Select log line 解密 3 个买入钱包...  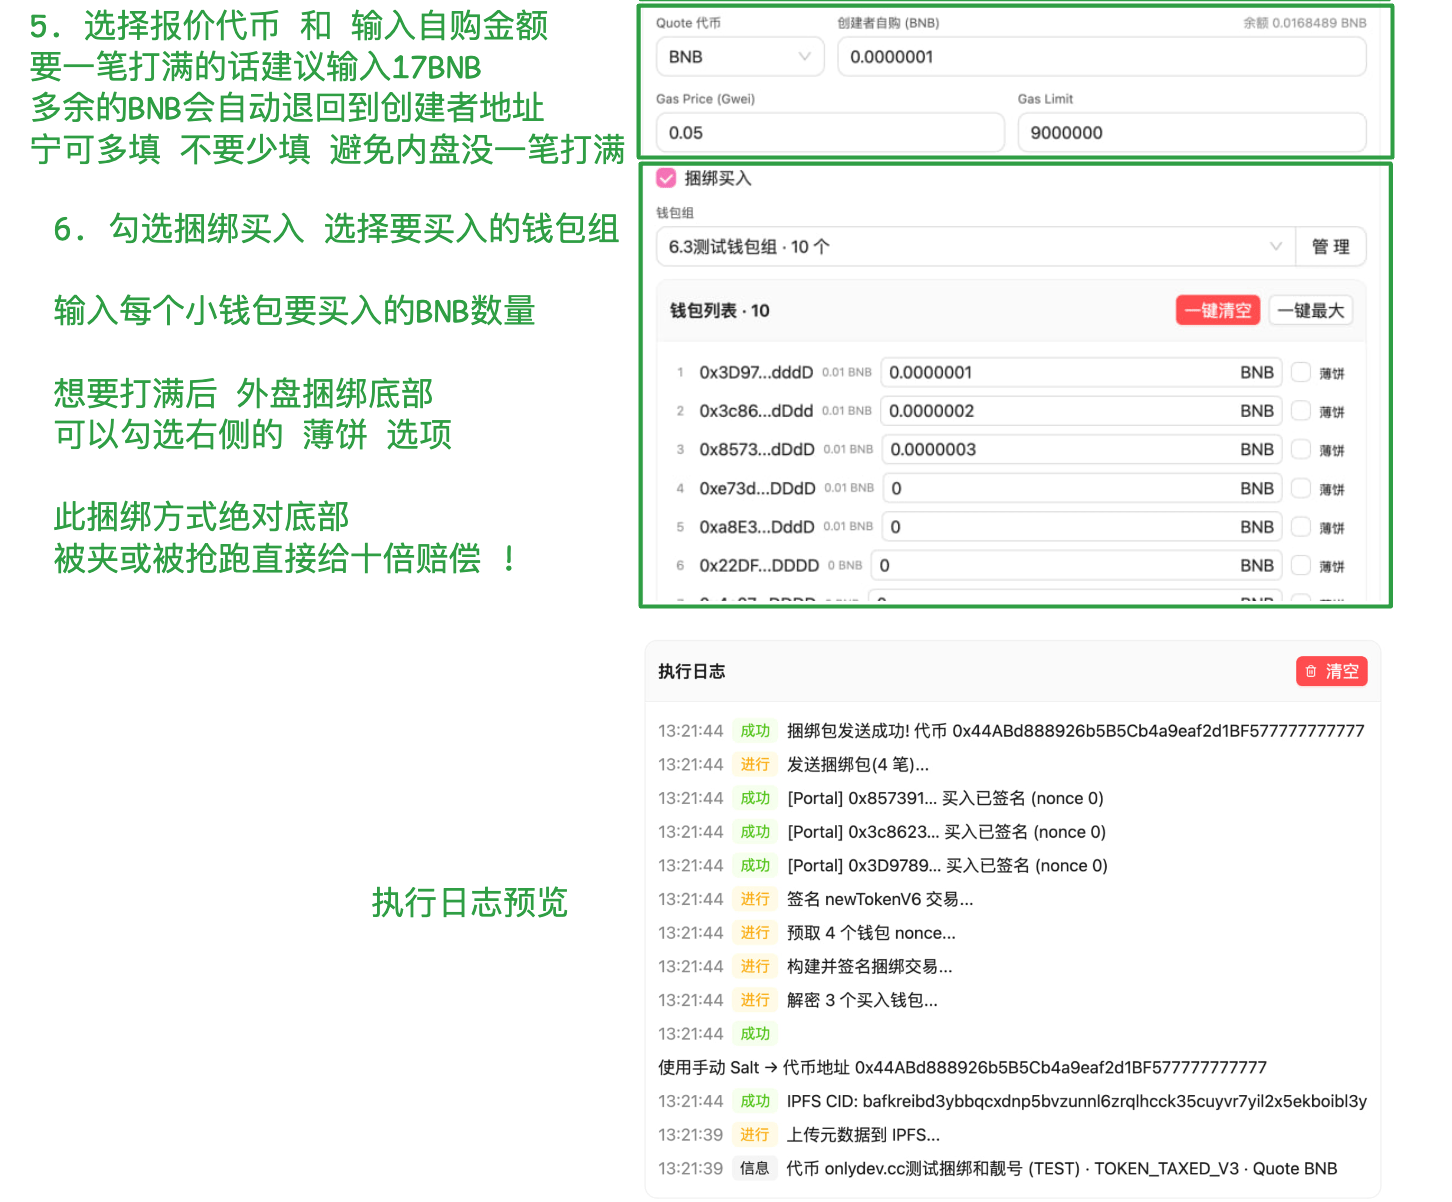click(798, 1000)
